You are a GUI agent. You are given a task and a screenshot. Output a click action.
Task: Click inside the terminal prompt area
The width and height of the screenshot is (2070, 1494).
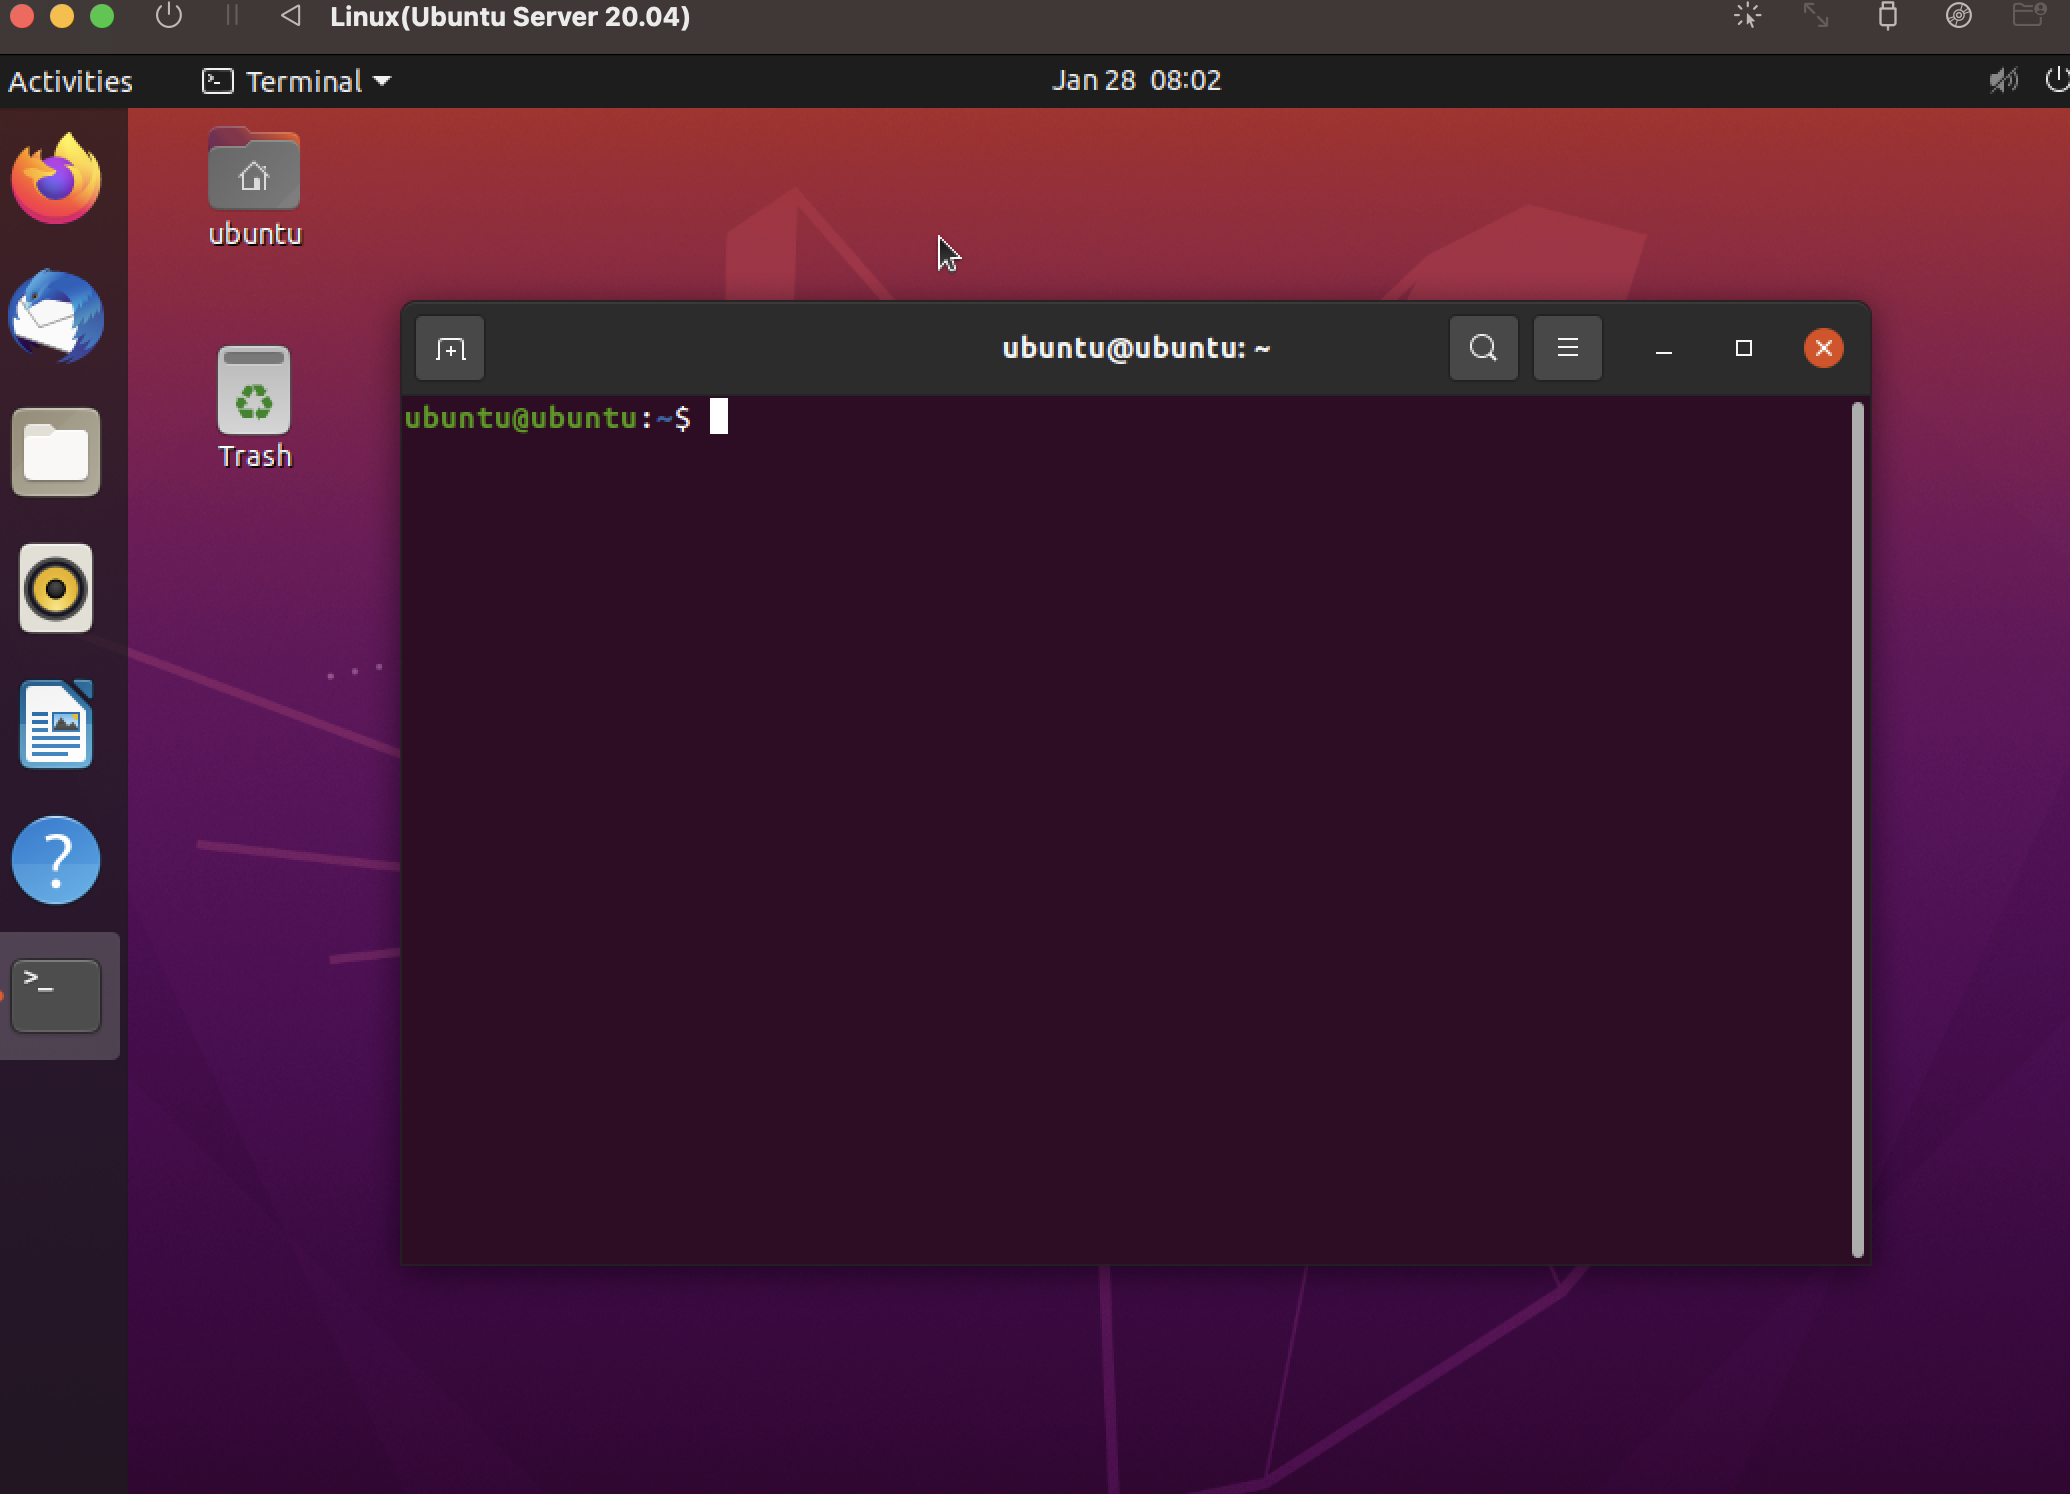[1100, 800]
